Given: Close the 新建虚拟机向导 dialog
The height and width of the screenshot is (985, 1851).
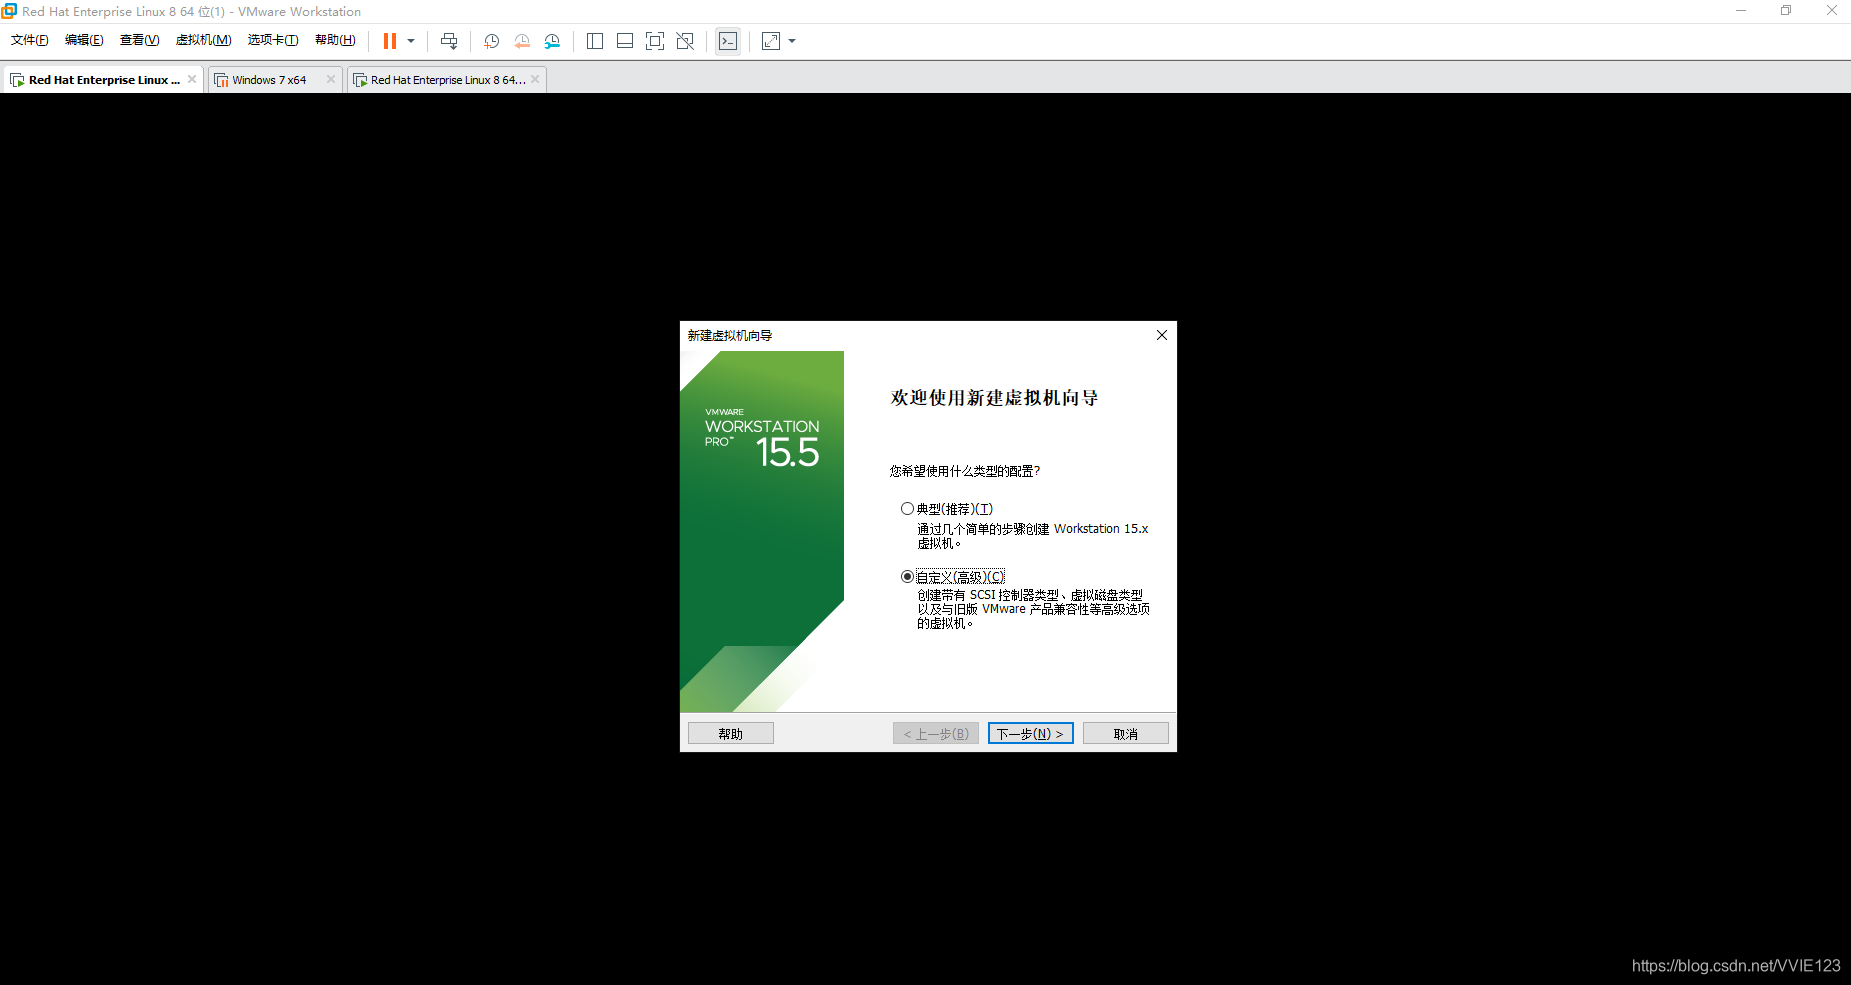Looking at the screenshot, I should pyautogui.click(x=1162, y=335).
